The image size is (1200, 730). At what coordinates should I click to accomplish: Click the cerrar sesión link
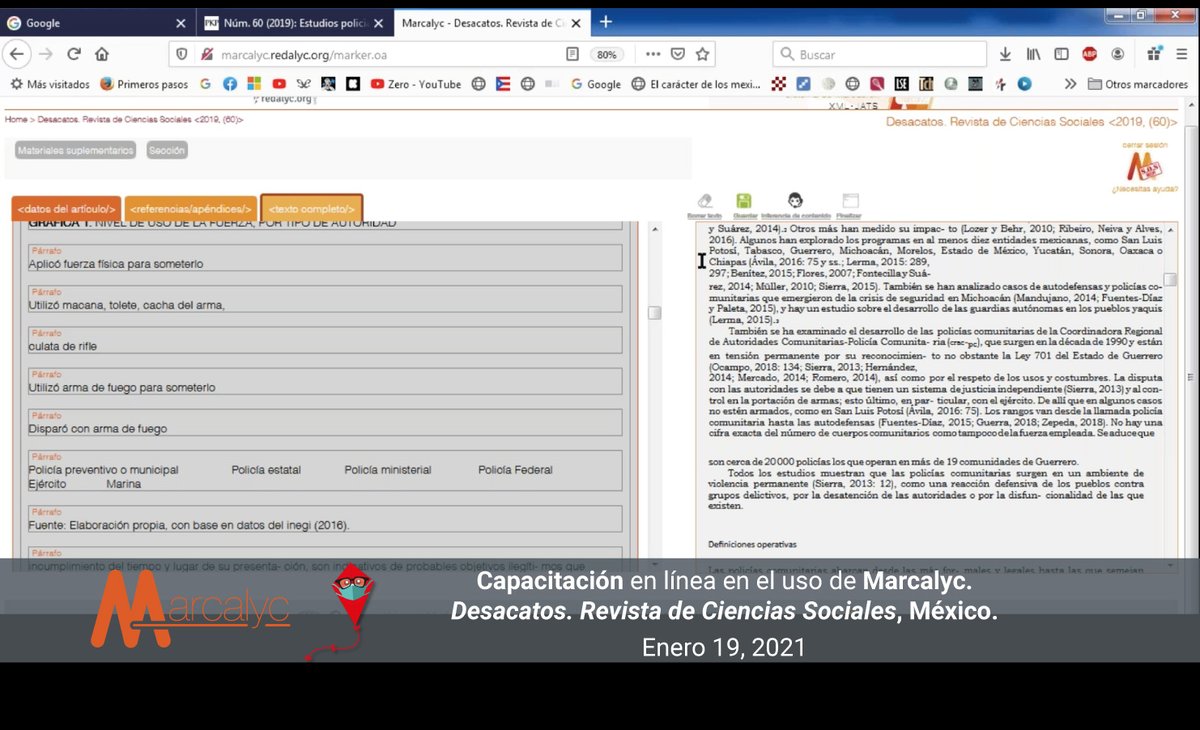coord(1144,145)
